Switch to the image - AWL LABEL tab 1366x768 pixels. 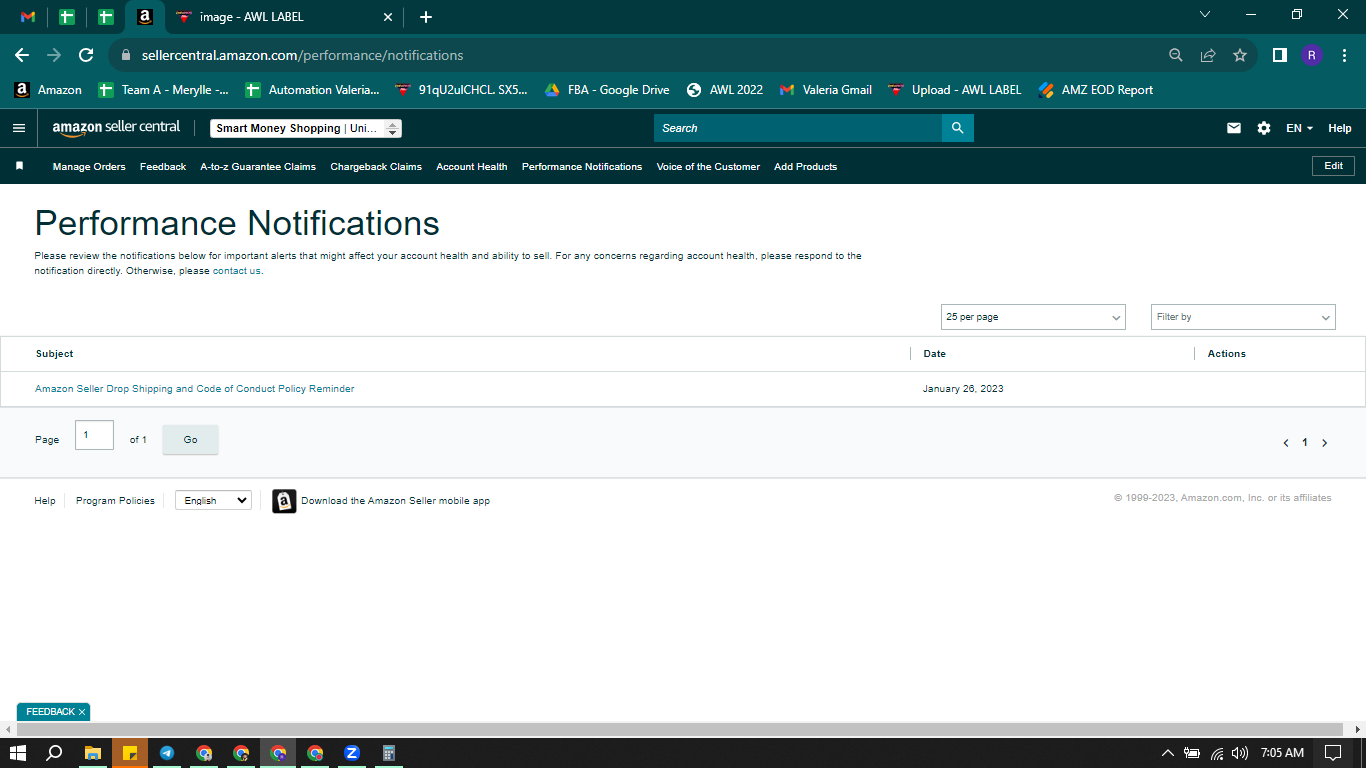click(283, 17)
